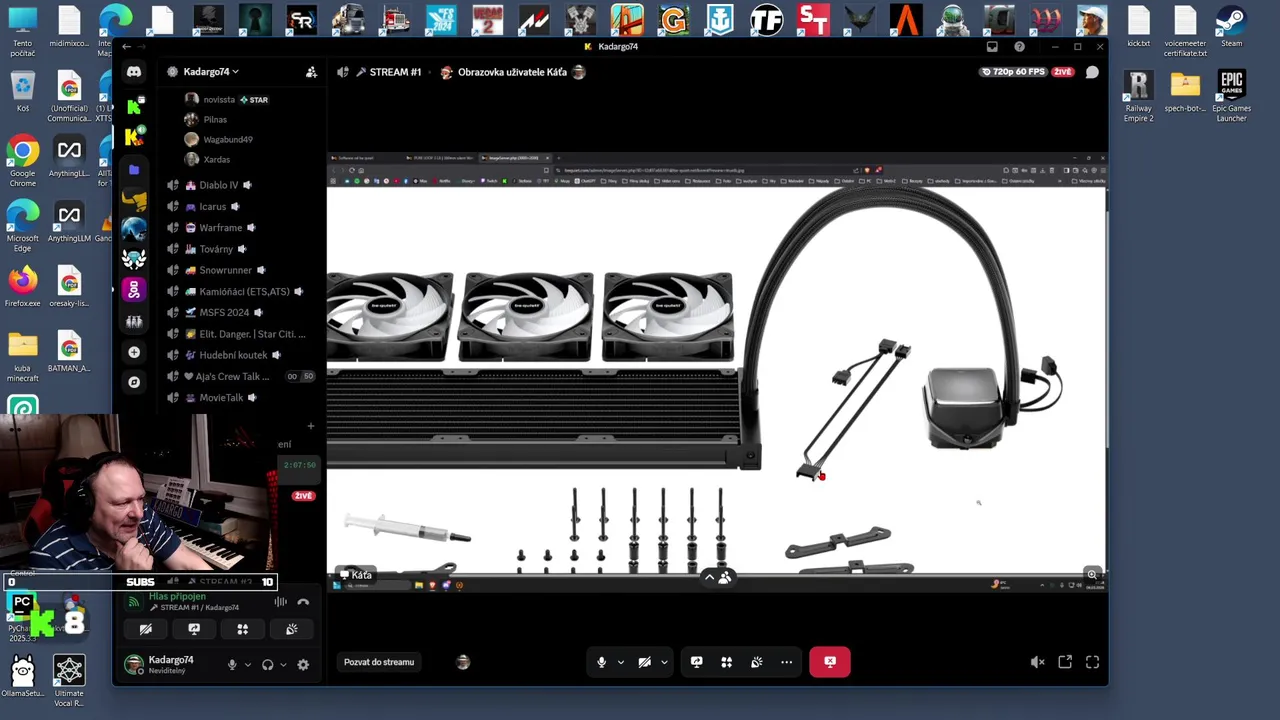
Task: Show stream chat bubble icon
Action: pos(1092,72)
